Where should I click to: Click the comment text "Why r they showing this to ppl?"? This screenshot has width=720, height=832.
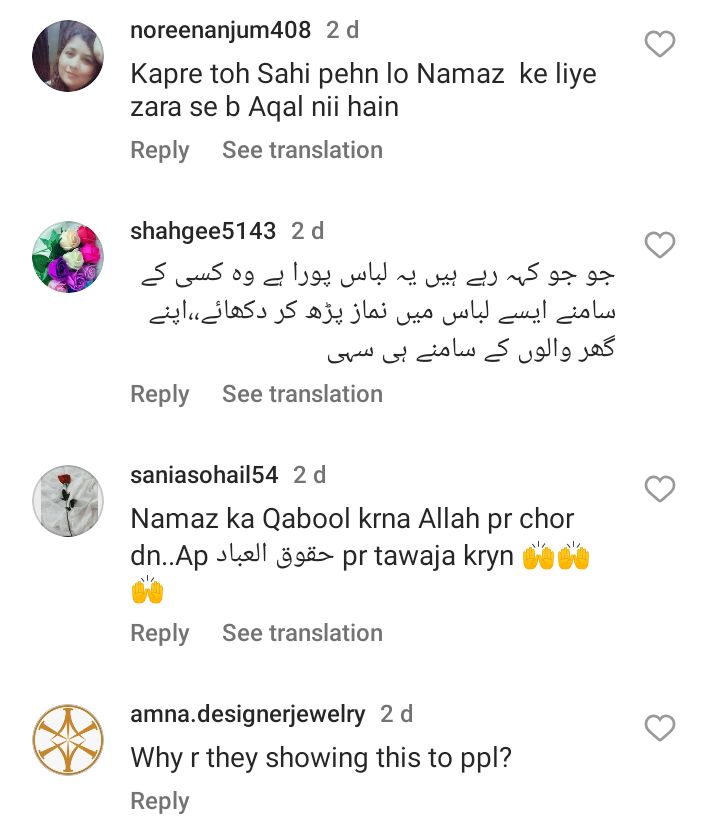[x=321, y=758]
